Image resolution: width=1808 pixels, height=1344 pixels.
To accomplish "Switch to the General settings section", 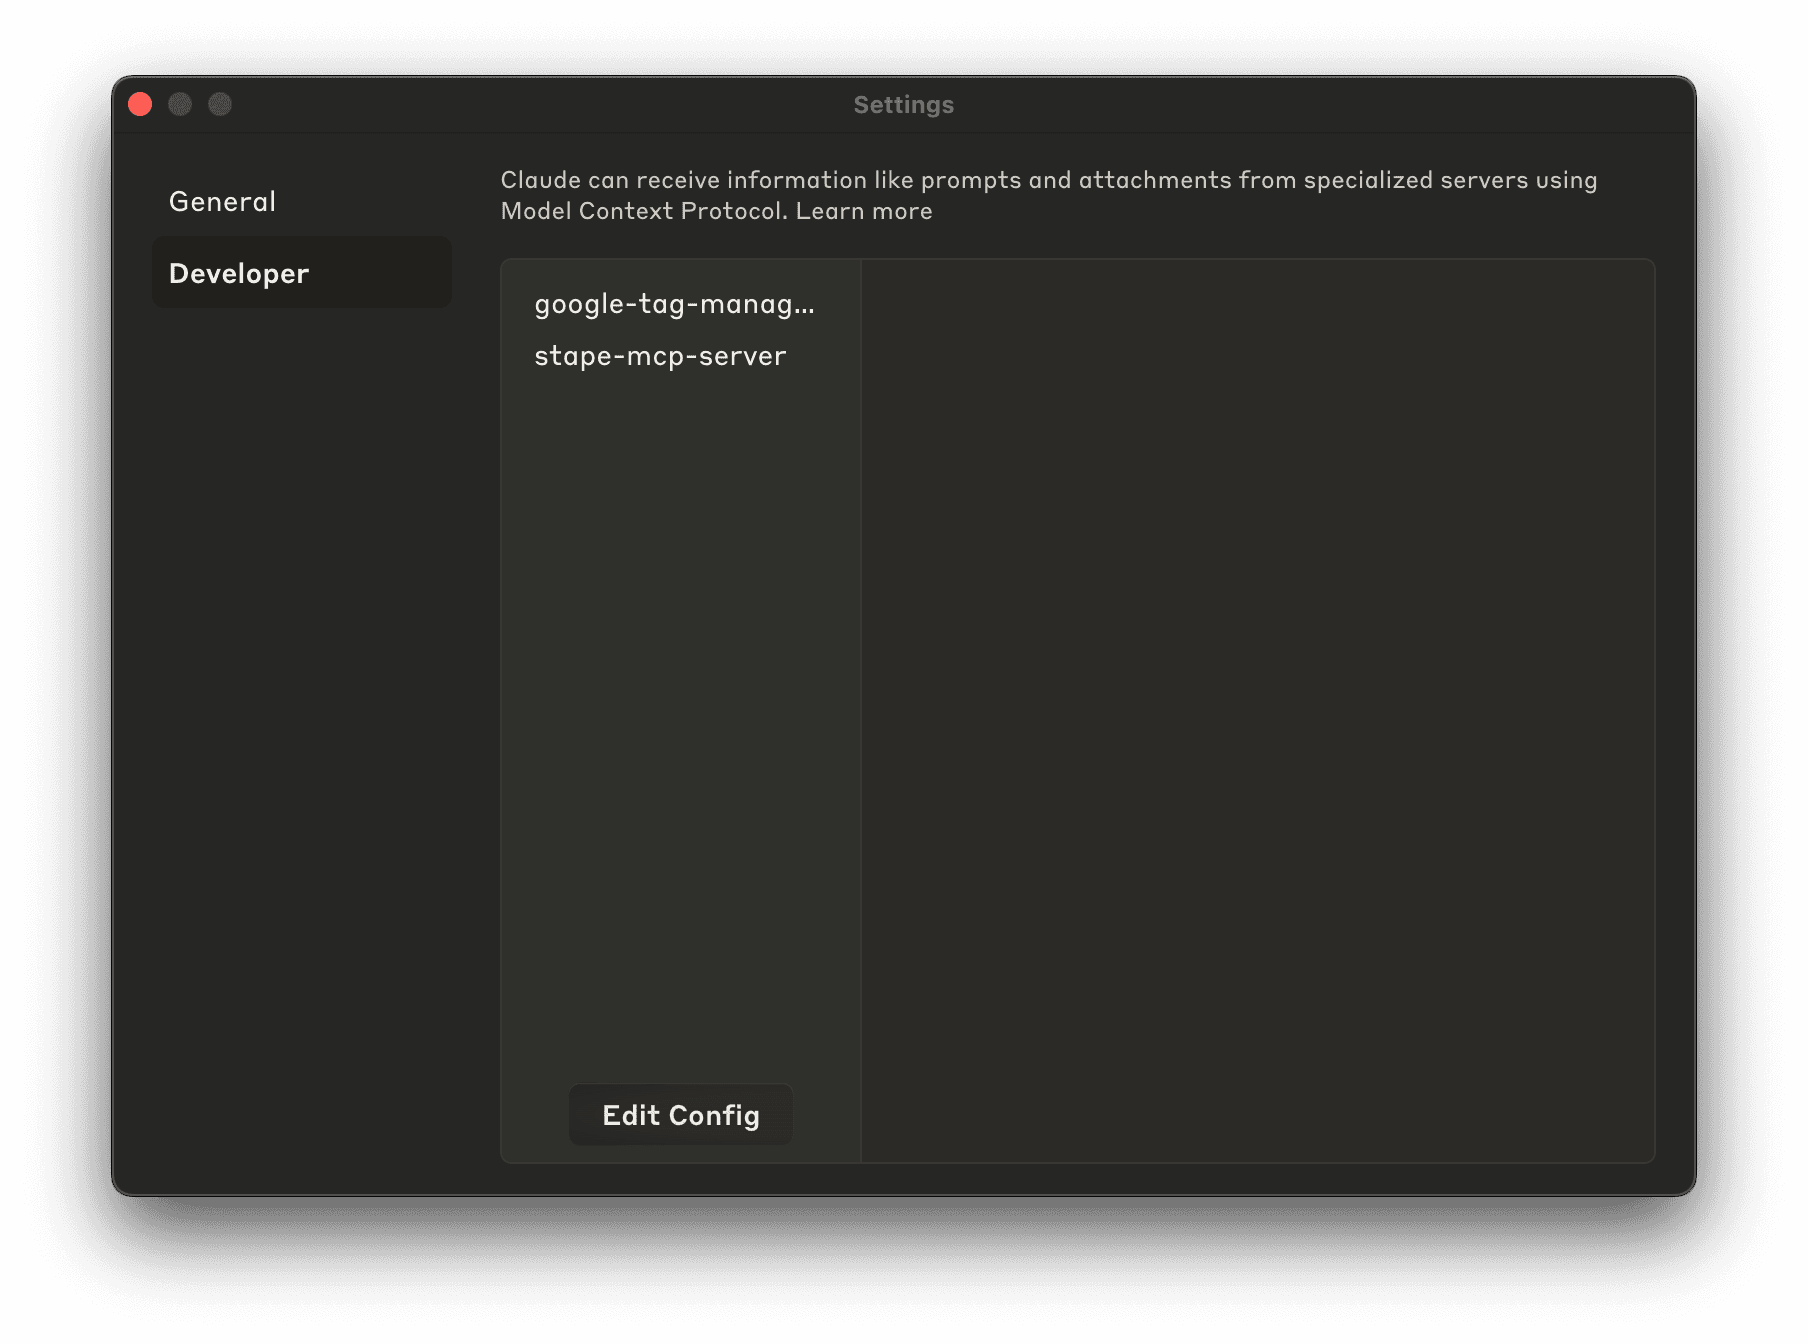I will click(222, 201).
